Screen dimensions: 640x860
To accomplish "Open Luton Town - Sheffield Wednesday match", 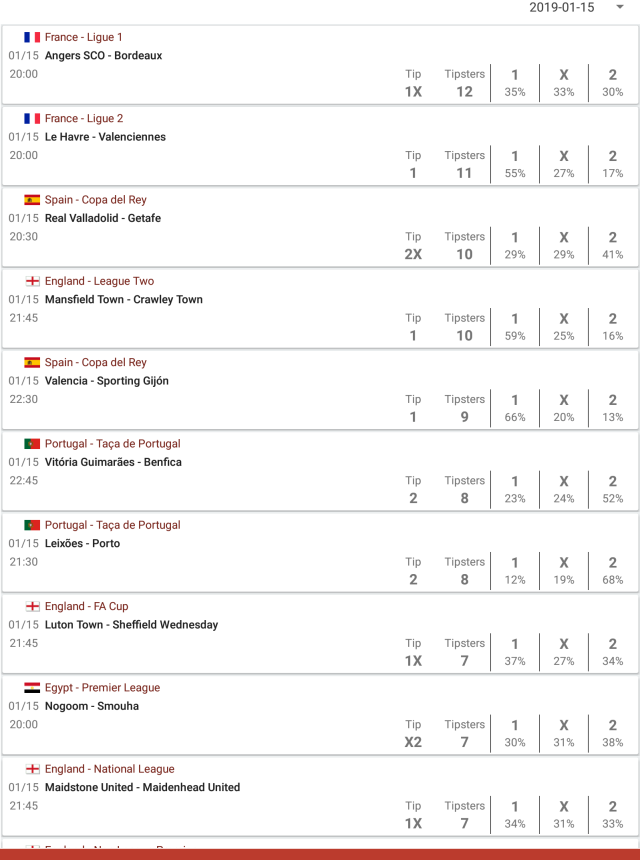I will click(x=131, y=625).
